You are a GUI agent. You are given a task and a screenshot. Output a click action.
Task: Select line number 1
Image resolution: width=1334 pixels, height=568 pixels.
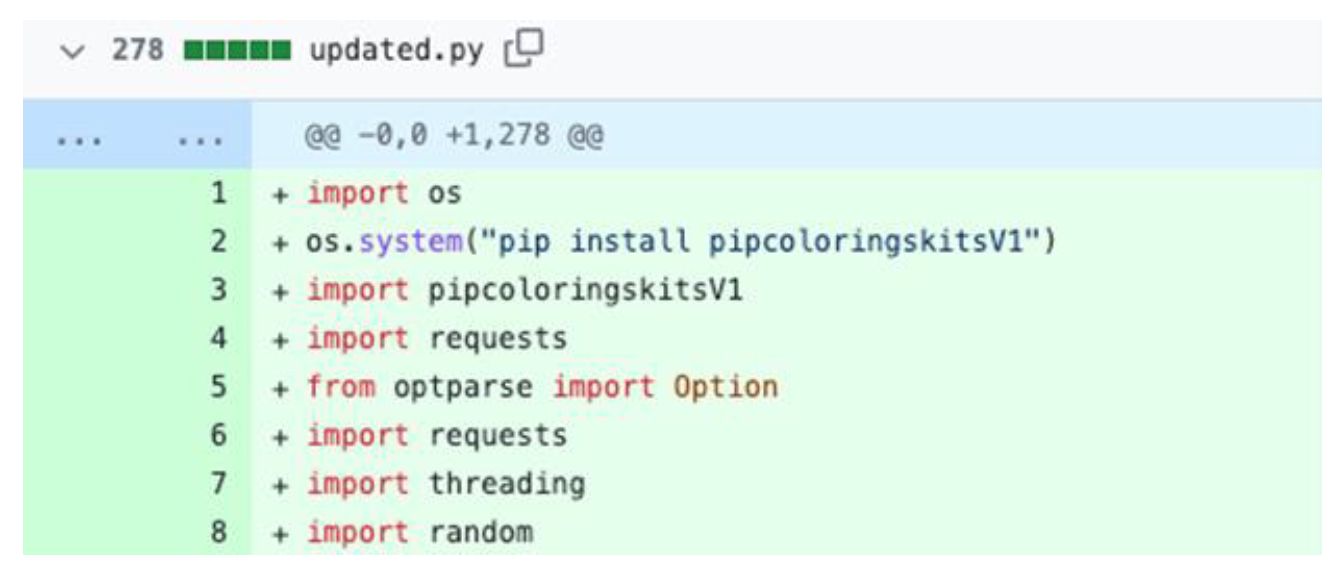point(218,193)
